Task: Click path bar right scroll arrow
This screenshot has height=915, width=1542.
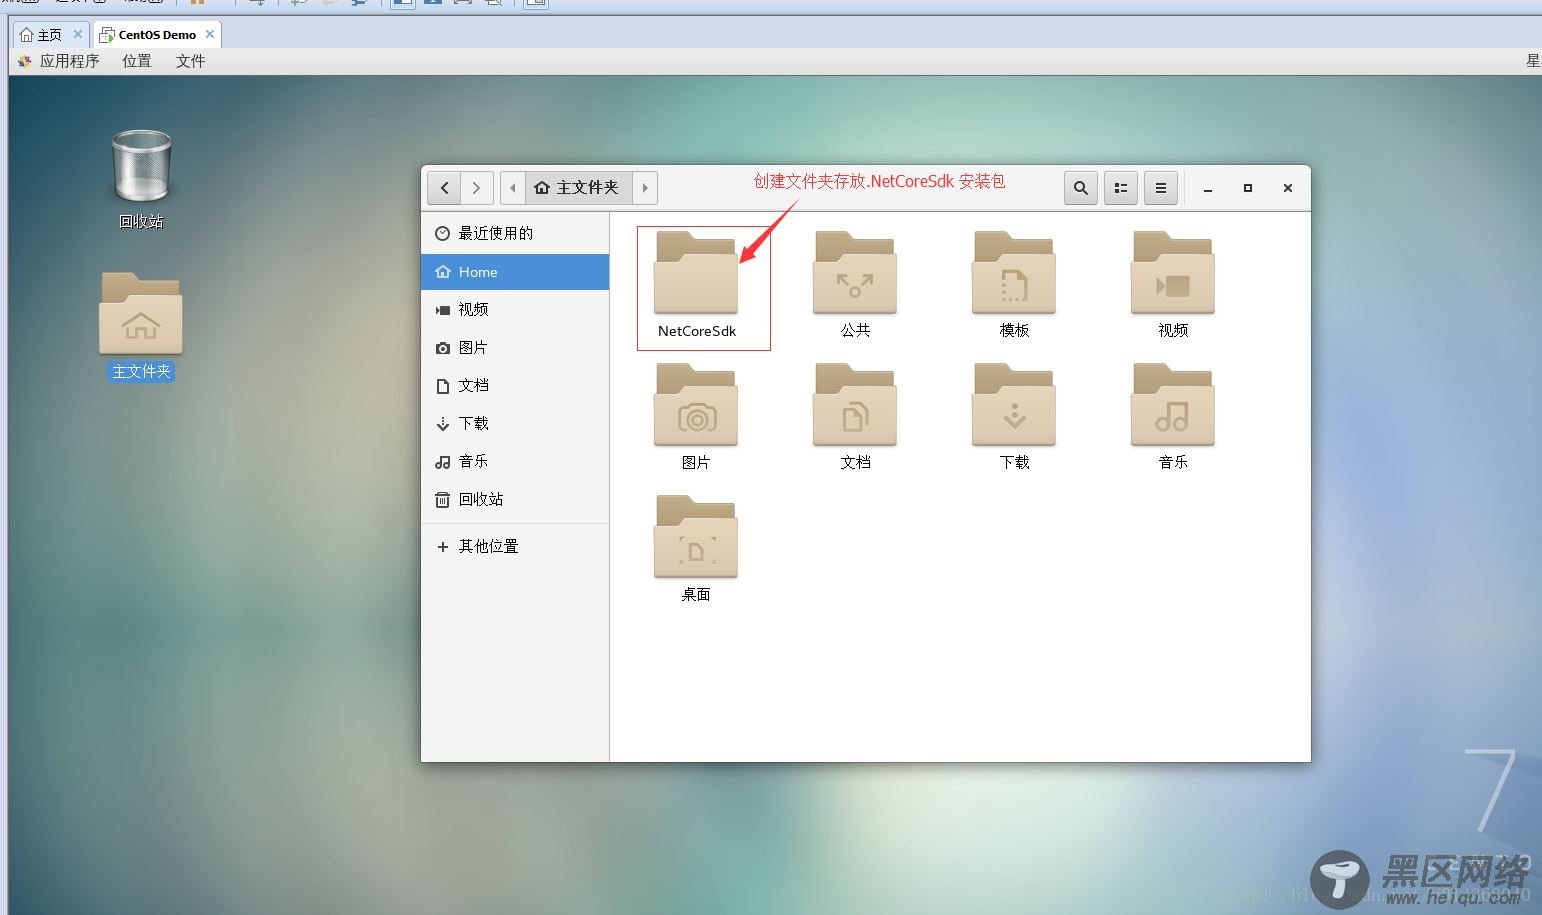Action: 645,187
